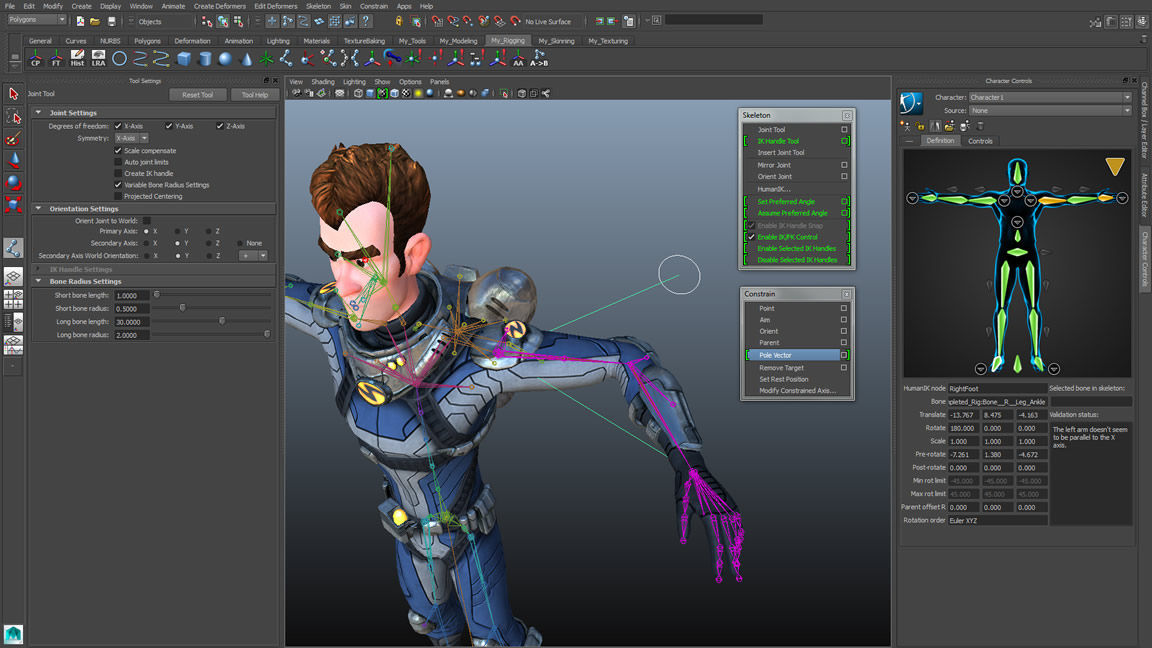Toggle Z-Axis degree of freedom checkbox
The width and height of the screenshot is (1152, 648).
pos(220,126)
